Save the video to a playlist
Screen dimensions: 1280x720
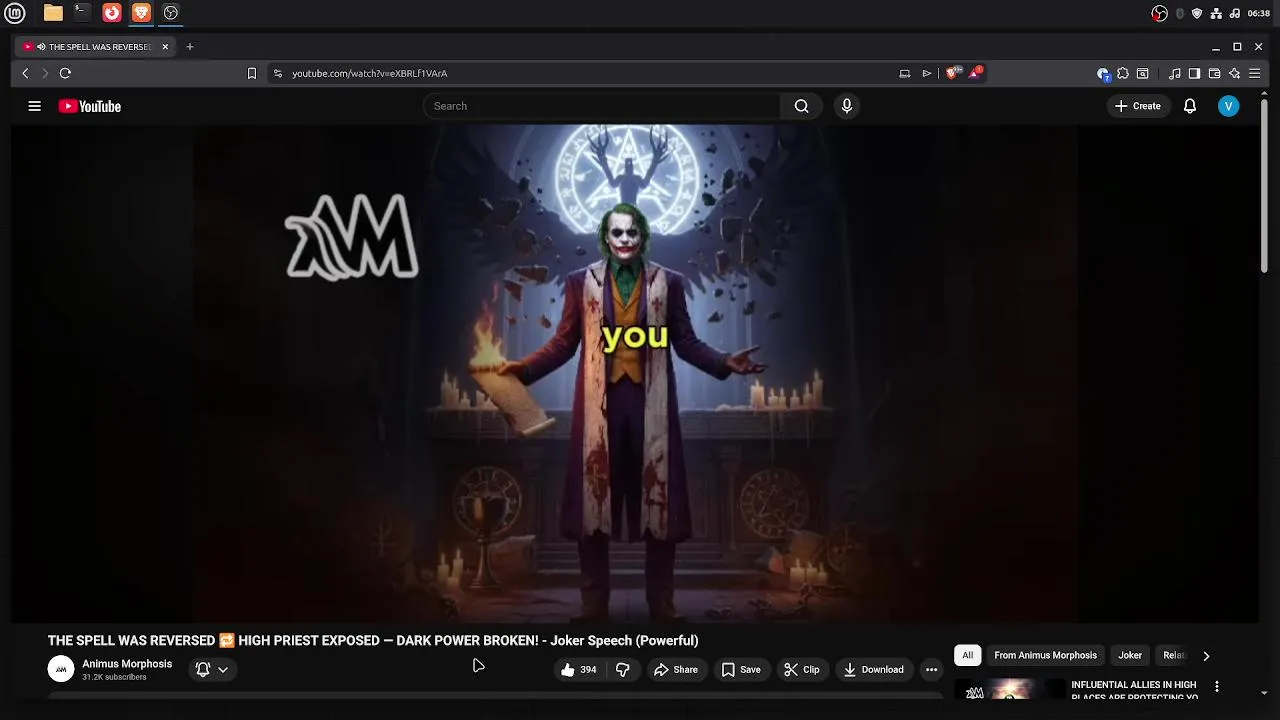pyautogui.click(x=741, y=670)
